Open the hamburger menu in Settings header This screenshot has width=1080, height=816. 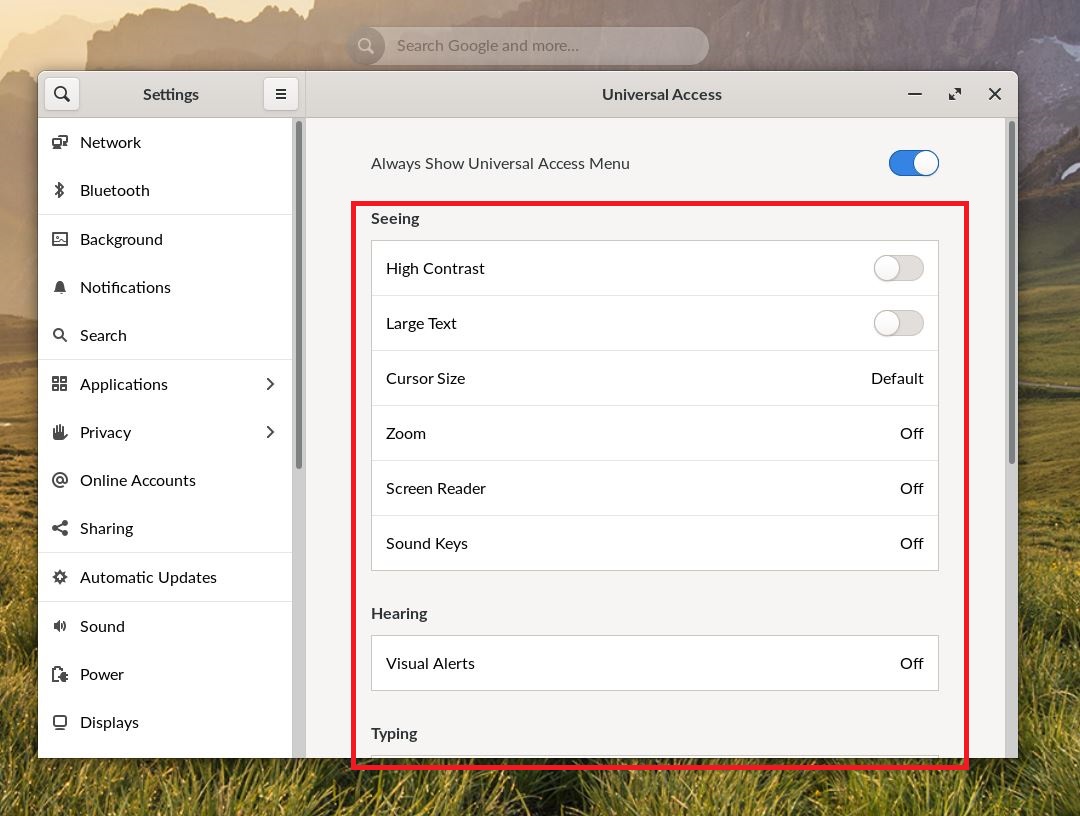coord(280,94)
